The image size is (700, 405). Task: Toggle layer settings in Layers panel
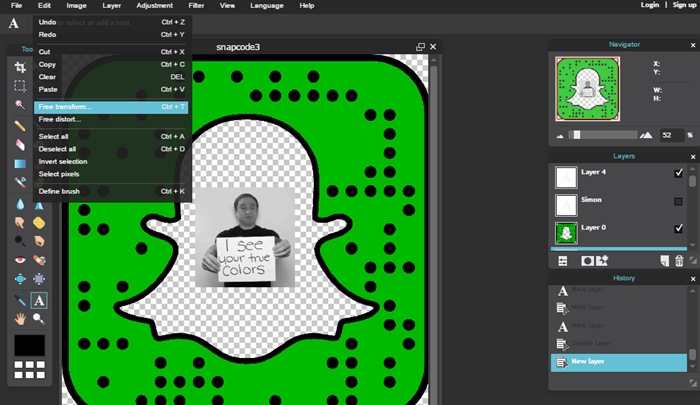tap(562, 261)
